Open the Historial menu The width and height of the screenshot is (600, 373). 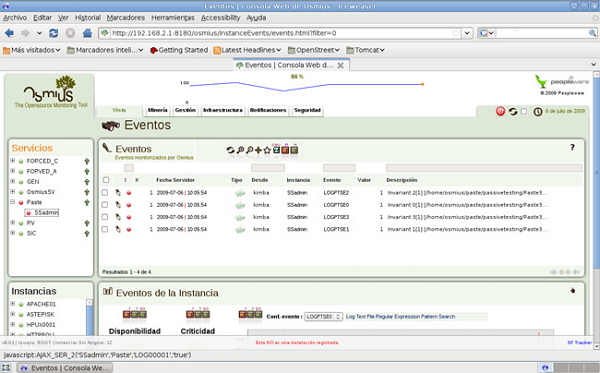coord(88,18)
